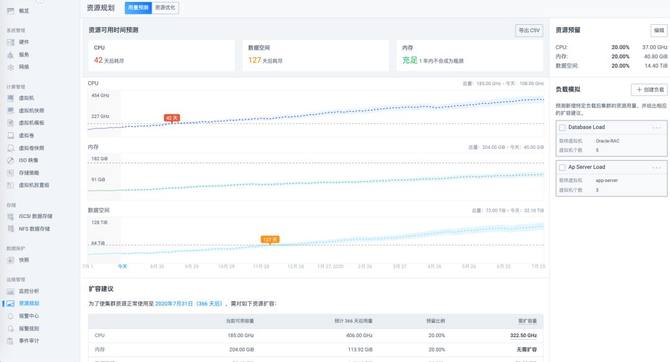Open the 虚拟机 sidebar icon
The image size is (670, 362).
(x=11, y=98)
